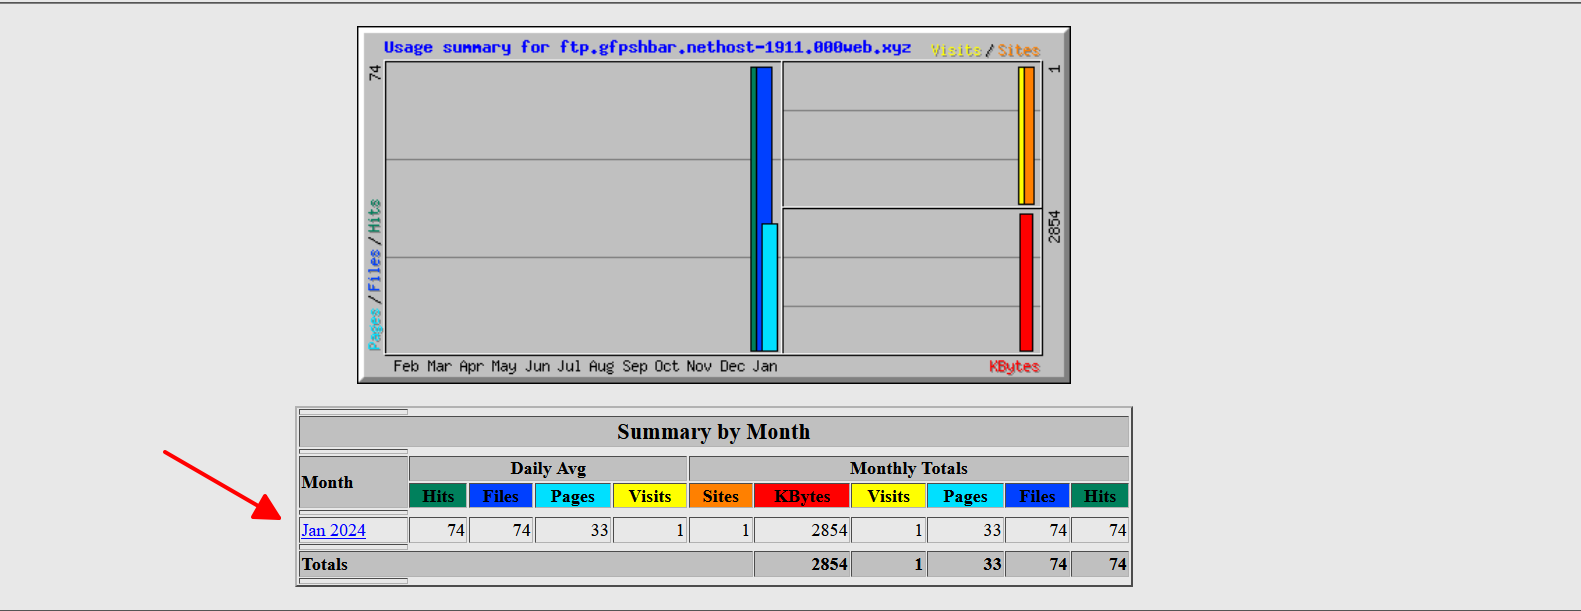The width and height of the screenshot is (1581, 611).
Task: Click the green Hits bar for Jan
Action: coord(753,209)
